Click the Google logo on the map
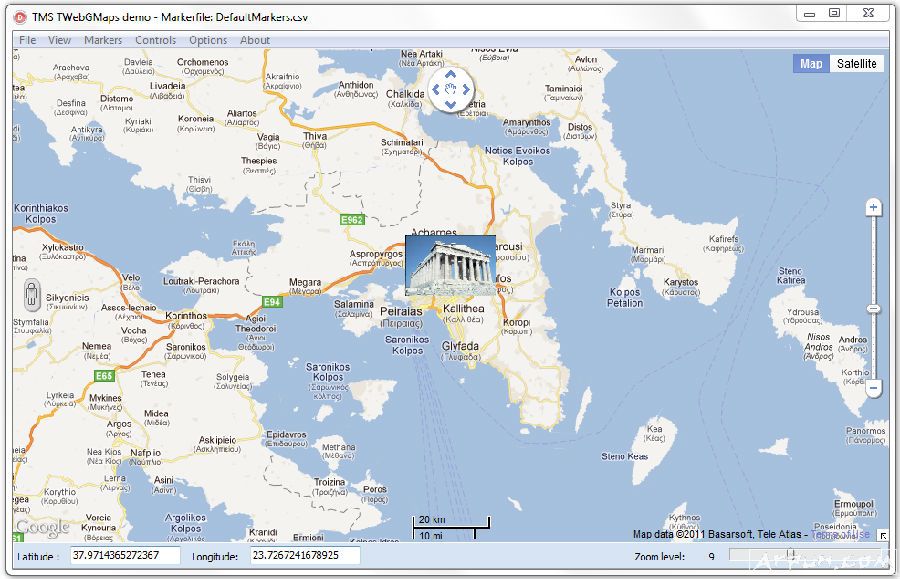The width and height of the screenshot is (900, 579). click(42, 527)
